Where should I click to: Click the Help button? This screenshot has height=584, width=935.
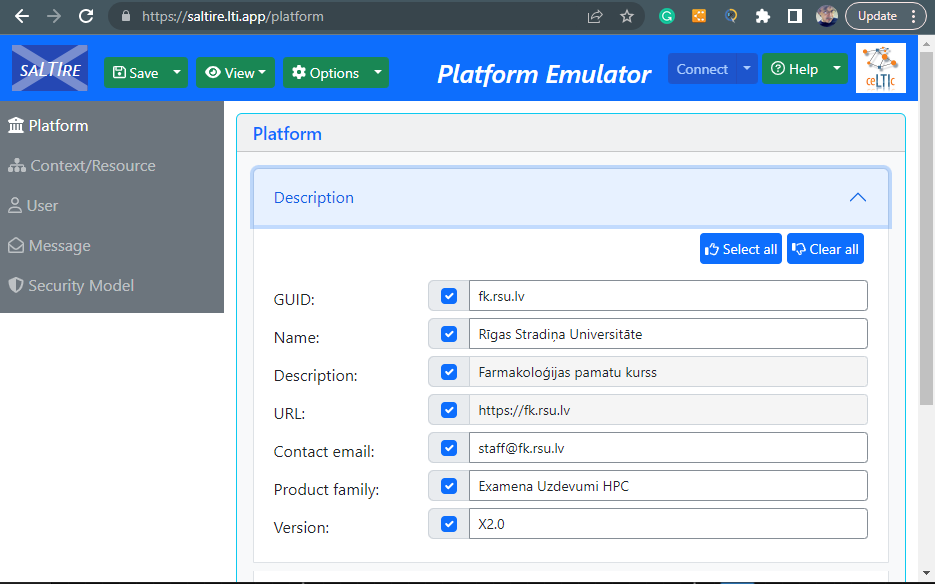tap(794, 69)
